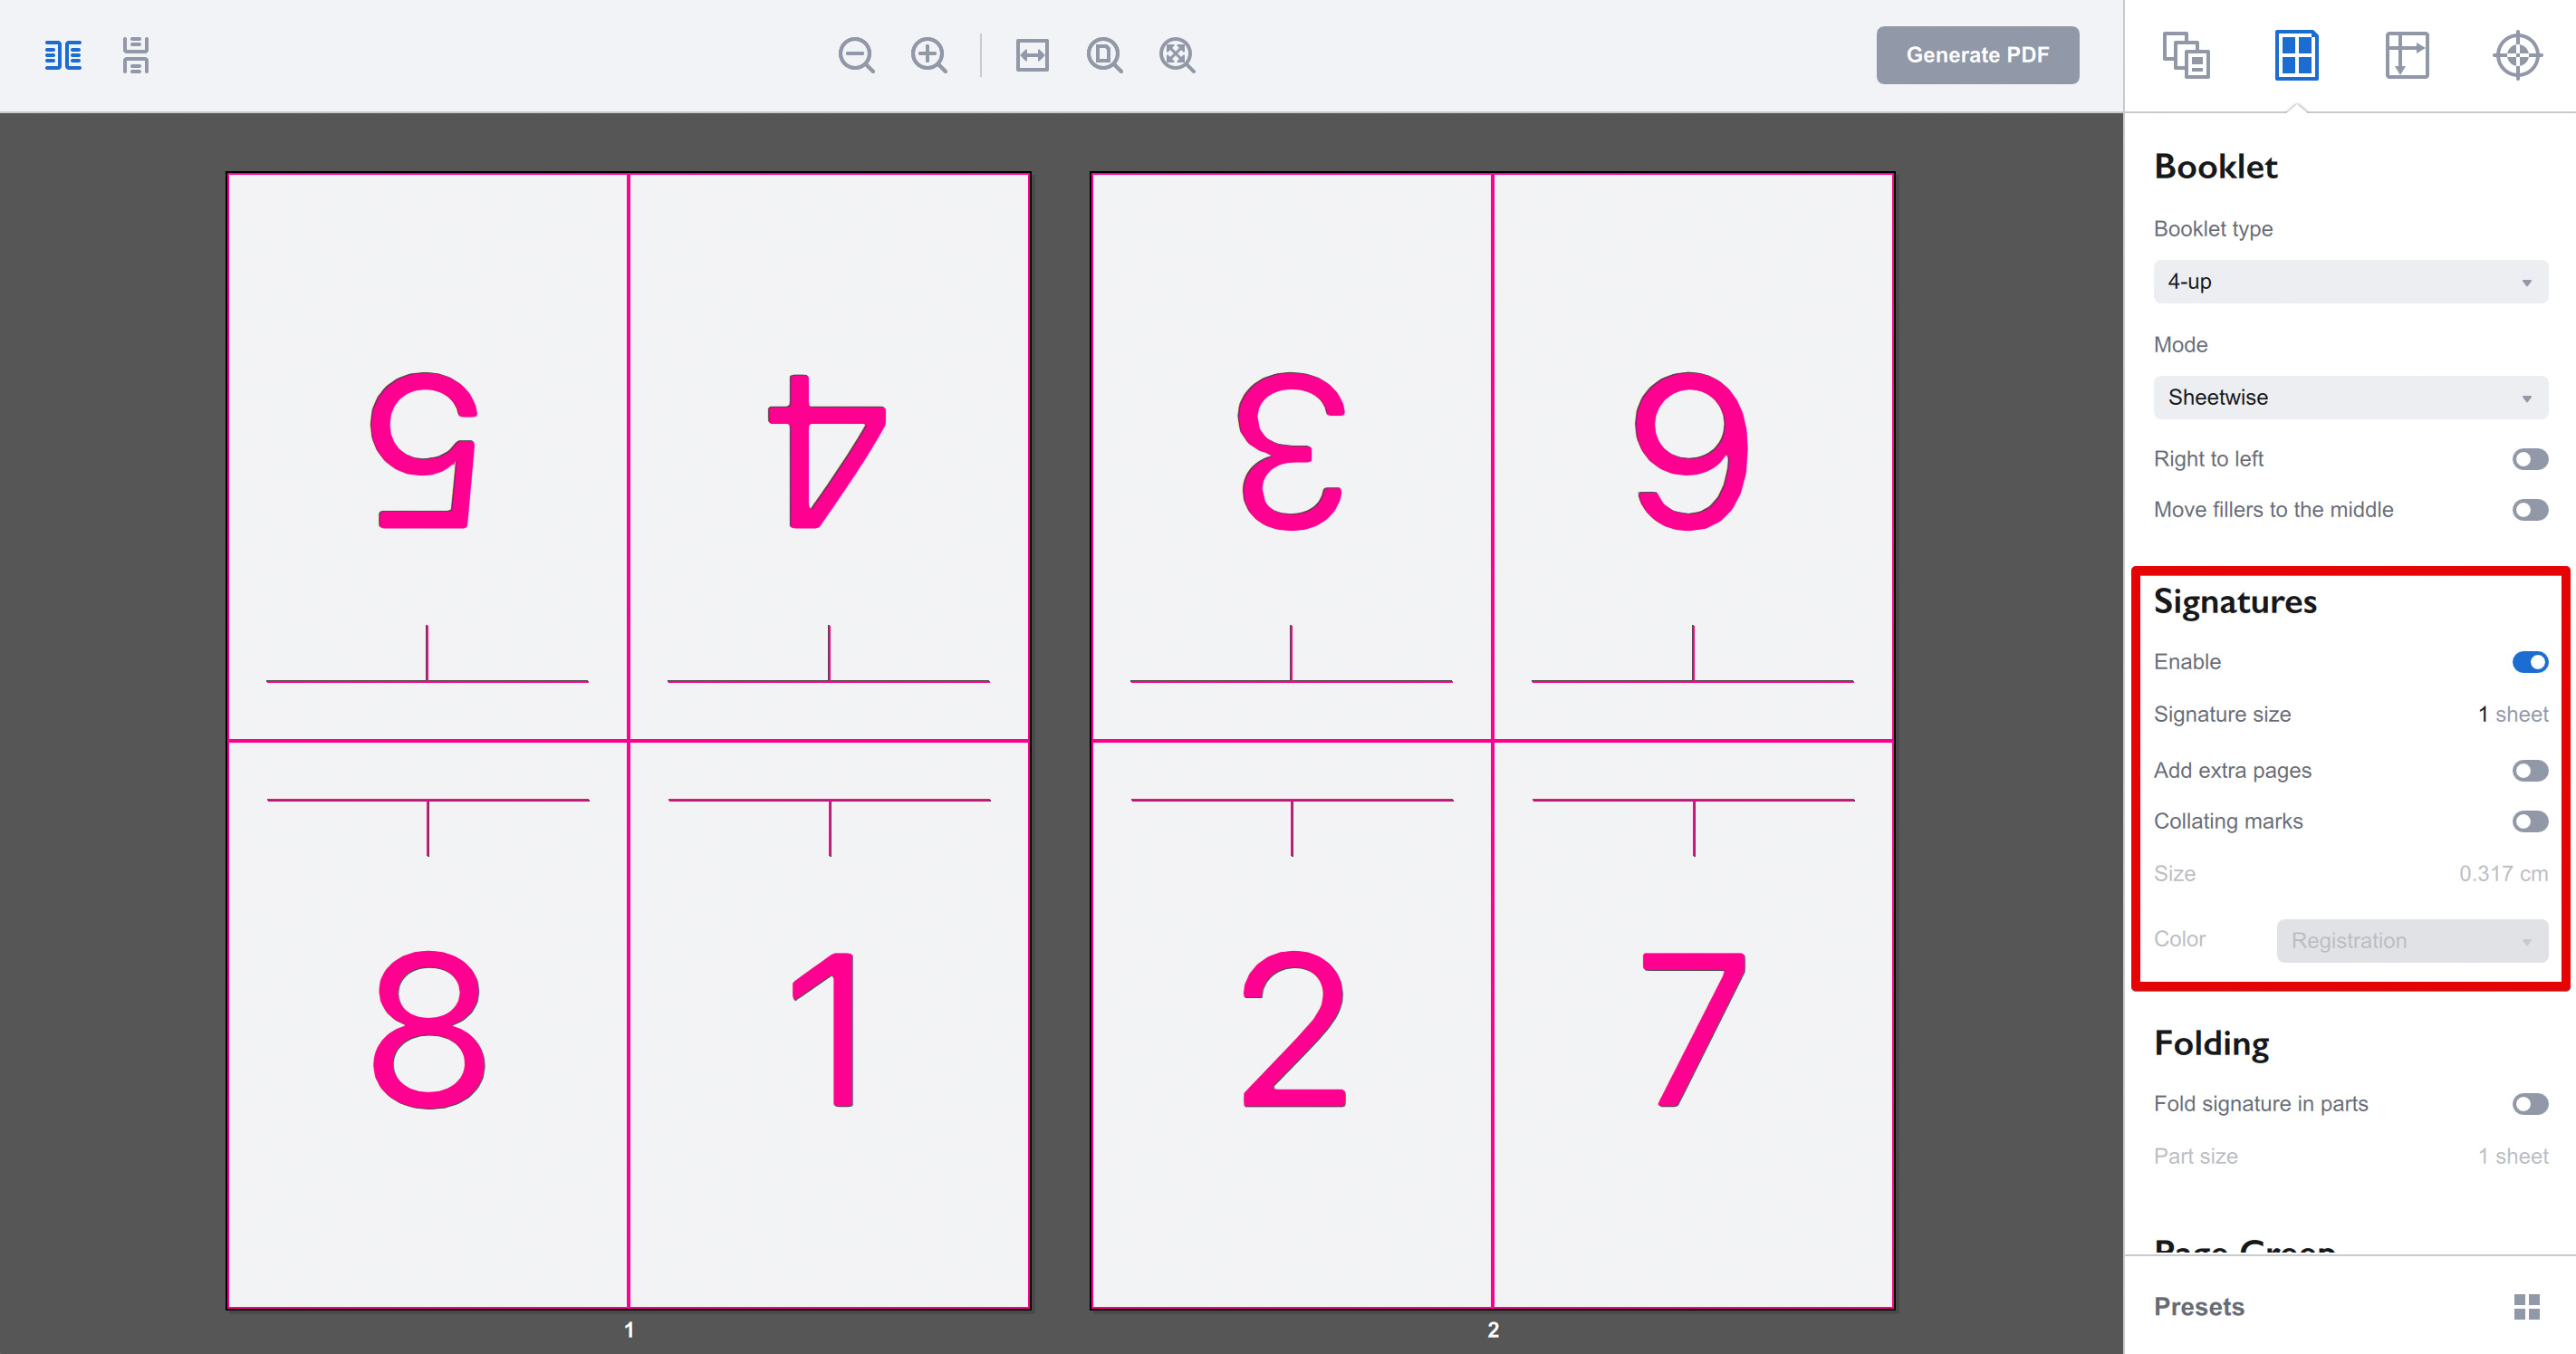This screenshot has height=1354, width=2576.
Task: Open the Mode Sheetwise dropdown
Action: click(x=2350, y=398)
